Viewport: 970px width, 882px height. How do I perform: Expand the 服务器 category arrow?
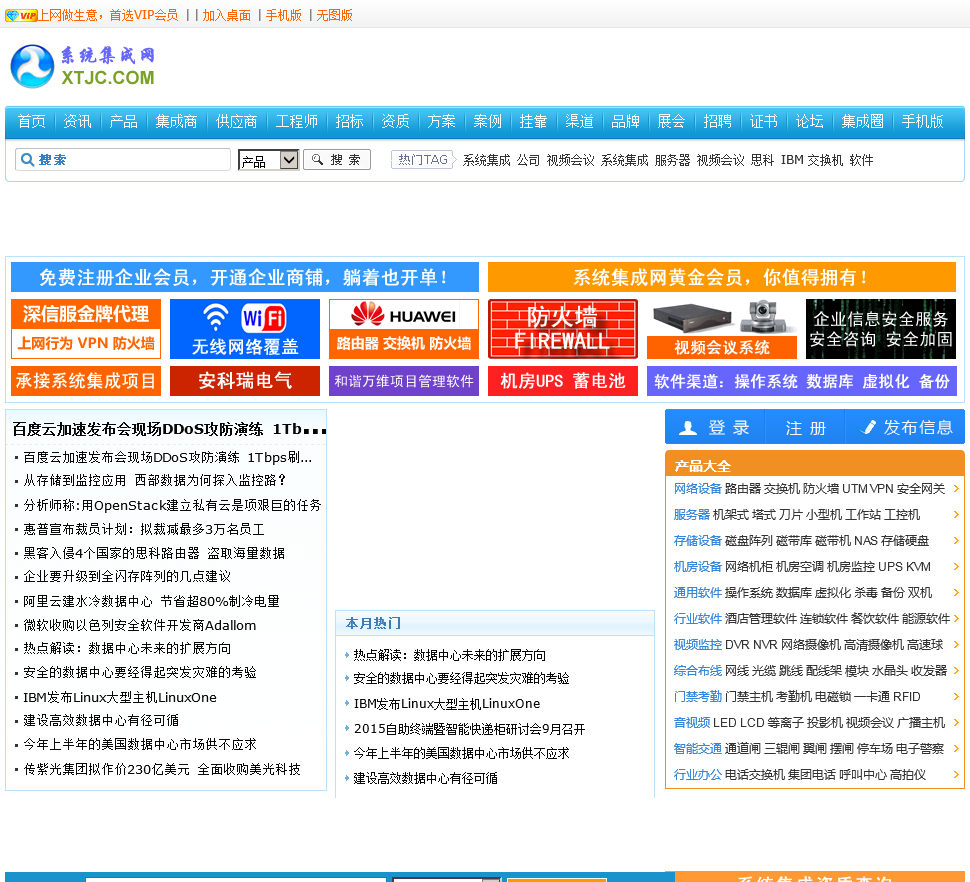[956, 515]
